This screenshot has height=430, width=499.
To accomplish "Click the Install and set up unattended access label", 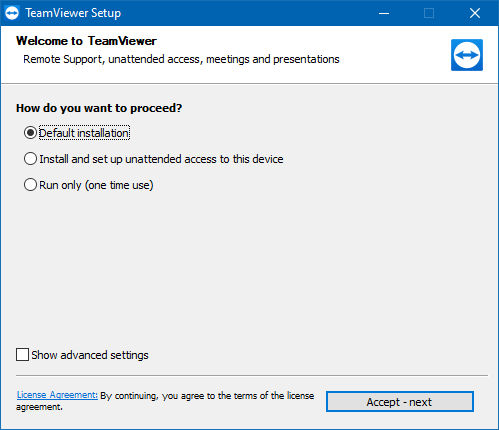I will pos(161,159).
